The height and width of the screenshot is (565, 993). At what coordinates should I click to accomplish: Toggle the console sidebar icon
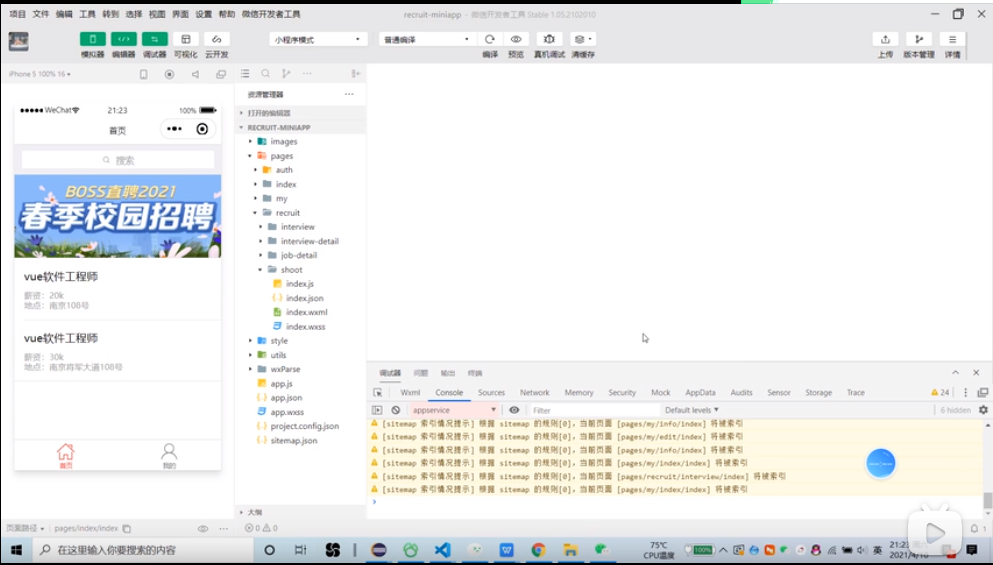coord(377,410)
